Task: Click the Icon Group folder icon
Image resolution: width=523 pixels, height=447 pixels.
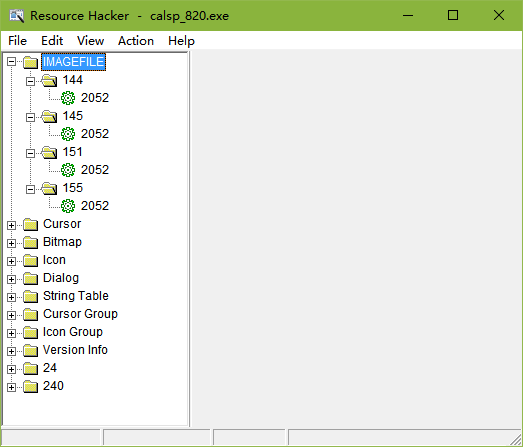Action: tap(30, 333)
